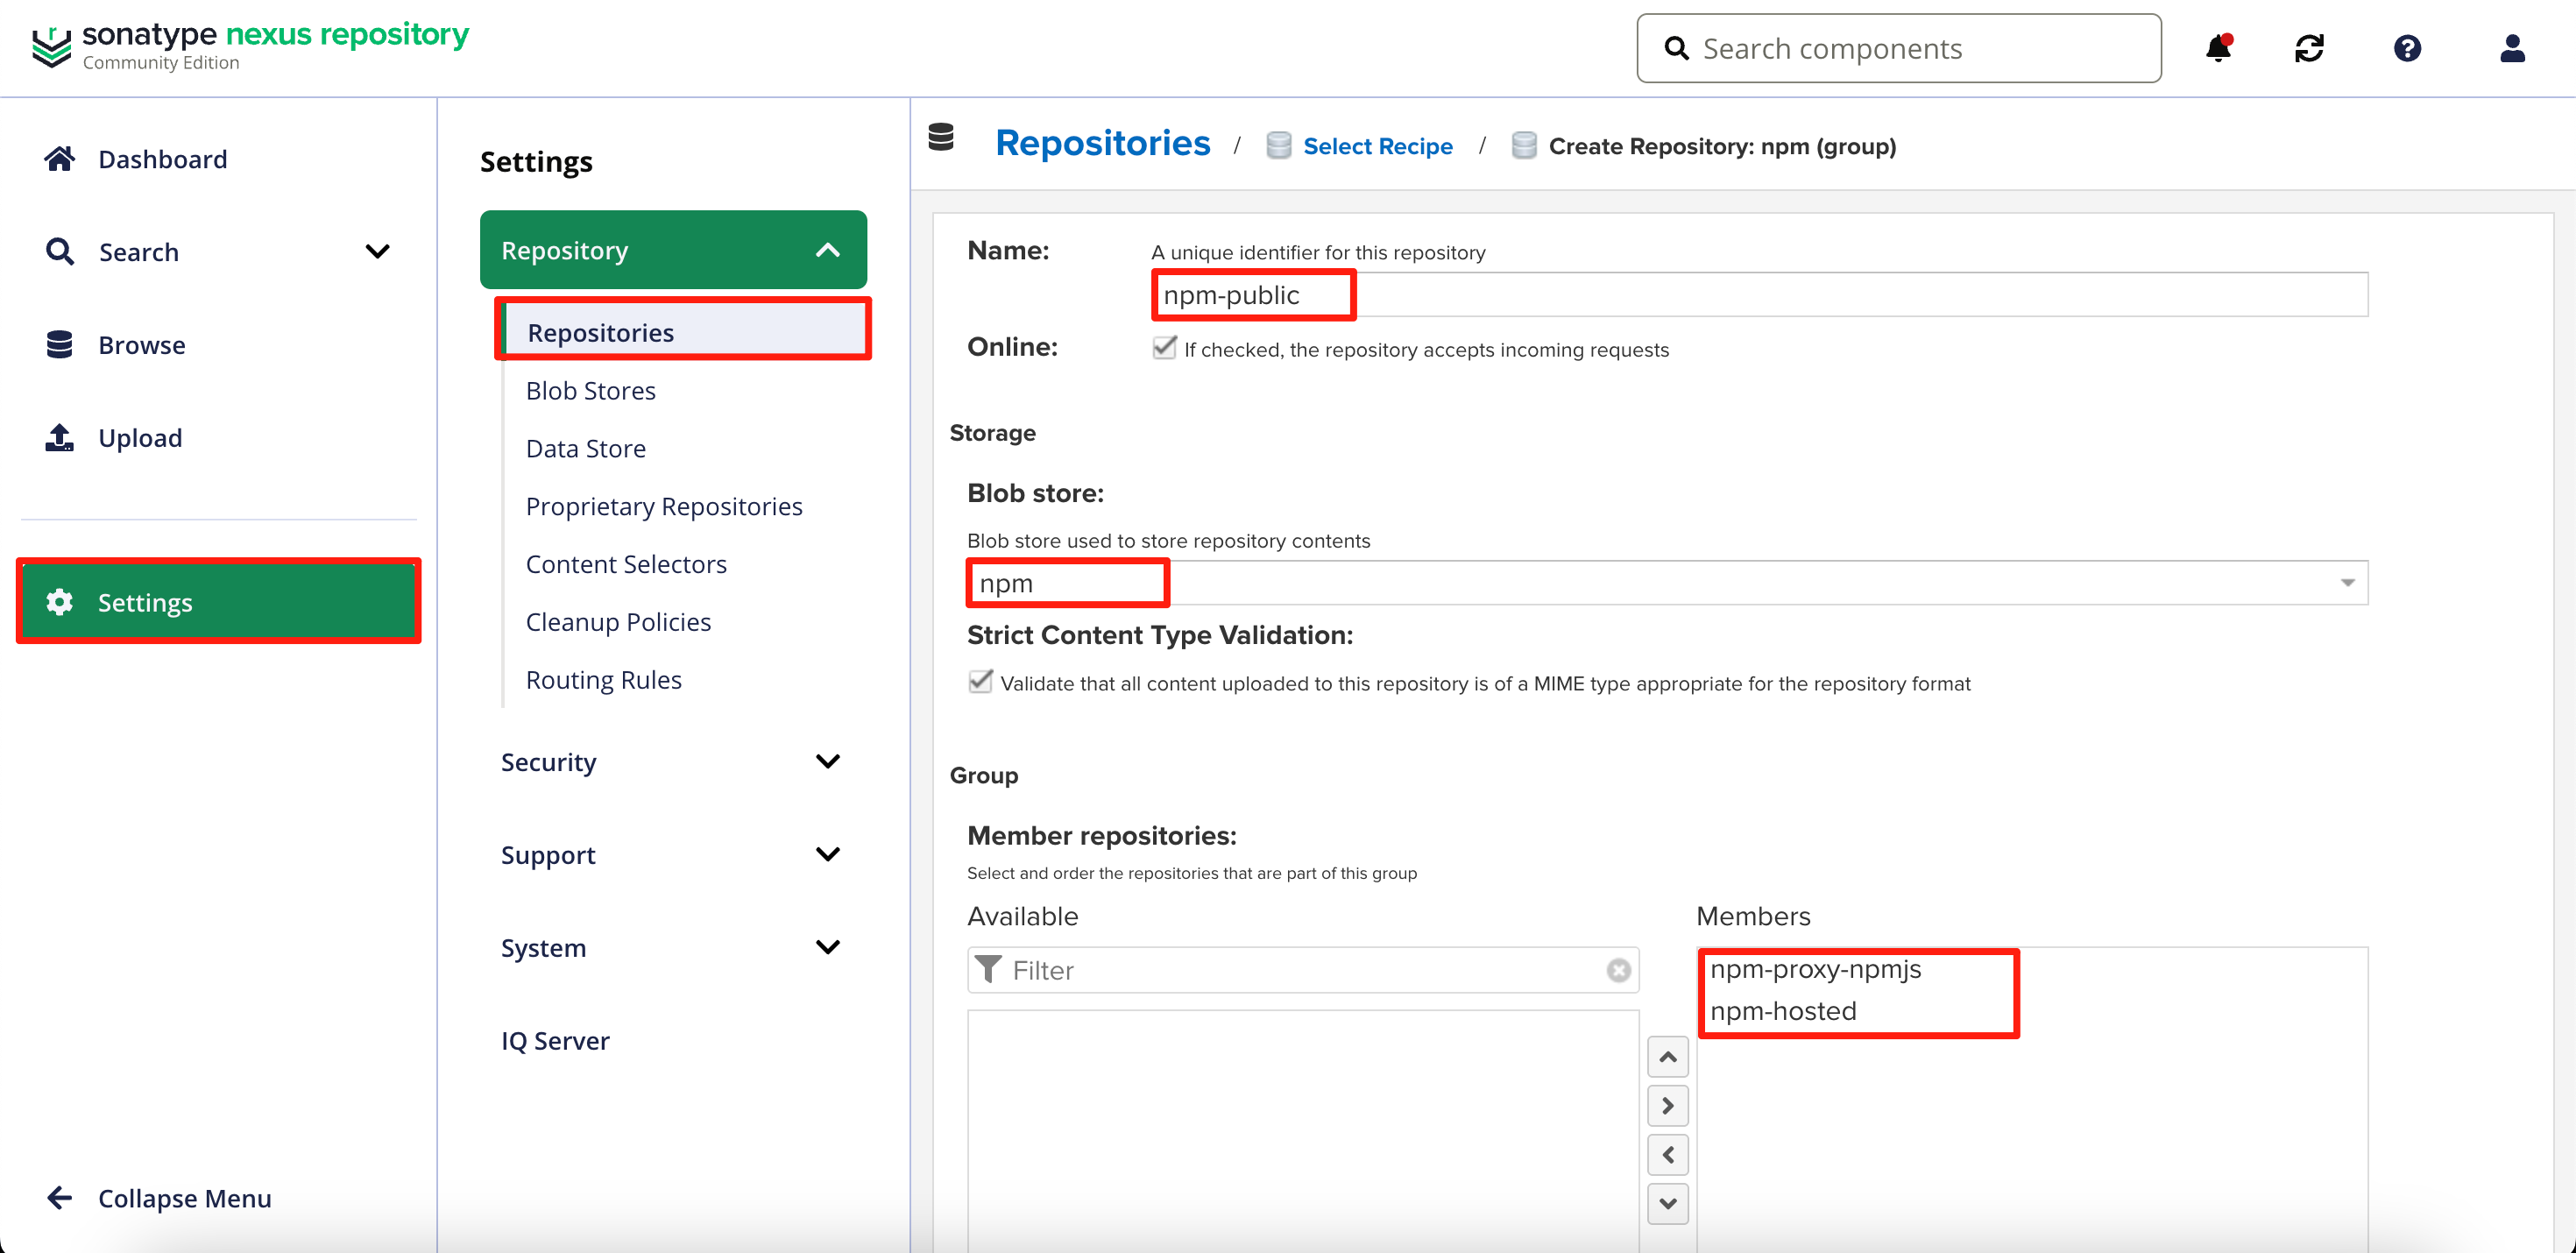Open Blob Stores in settings menu
2576x1253 pixels.
click(590, 391)
